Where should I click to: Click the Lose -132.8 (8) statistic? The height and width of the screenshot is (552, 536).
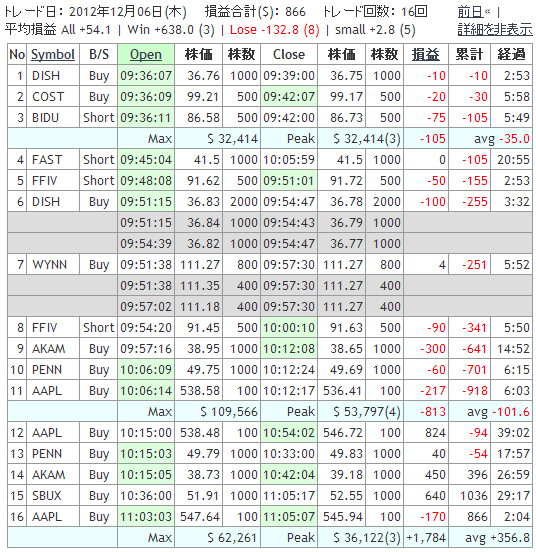(x=275, y=30)
